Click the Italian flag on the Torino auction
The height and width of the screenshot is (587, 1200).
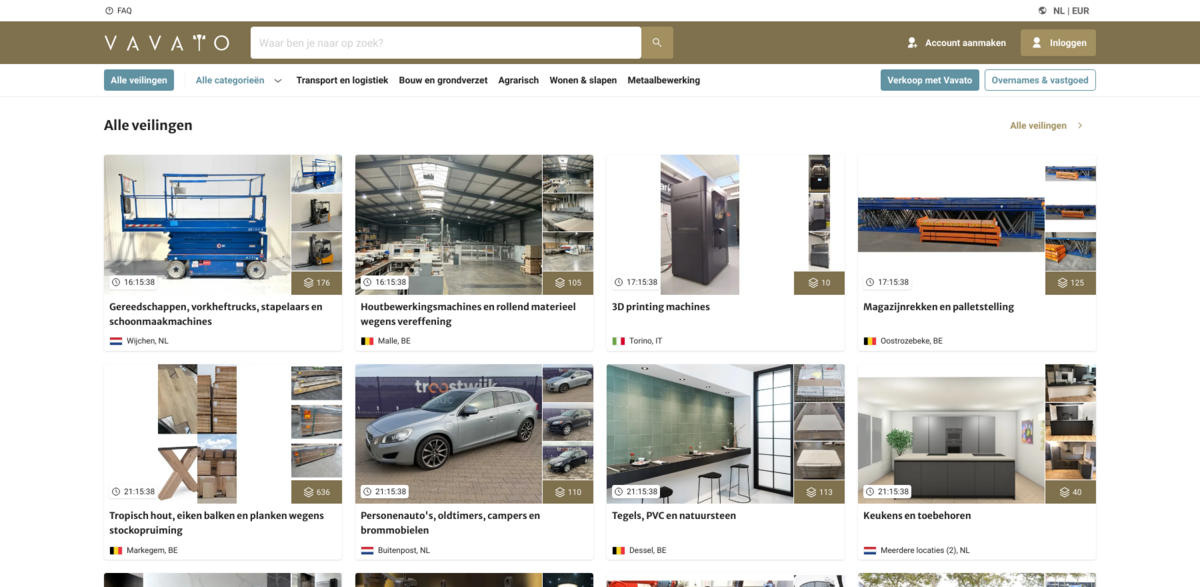point(618,340)
